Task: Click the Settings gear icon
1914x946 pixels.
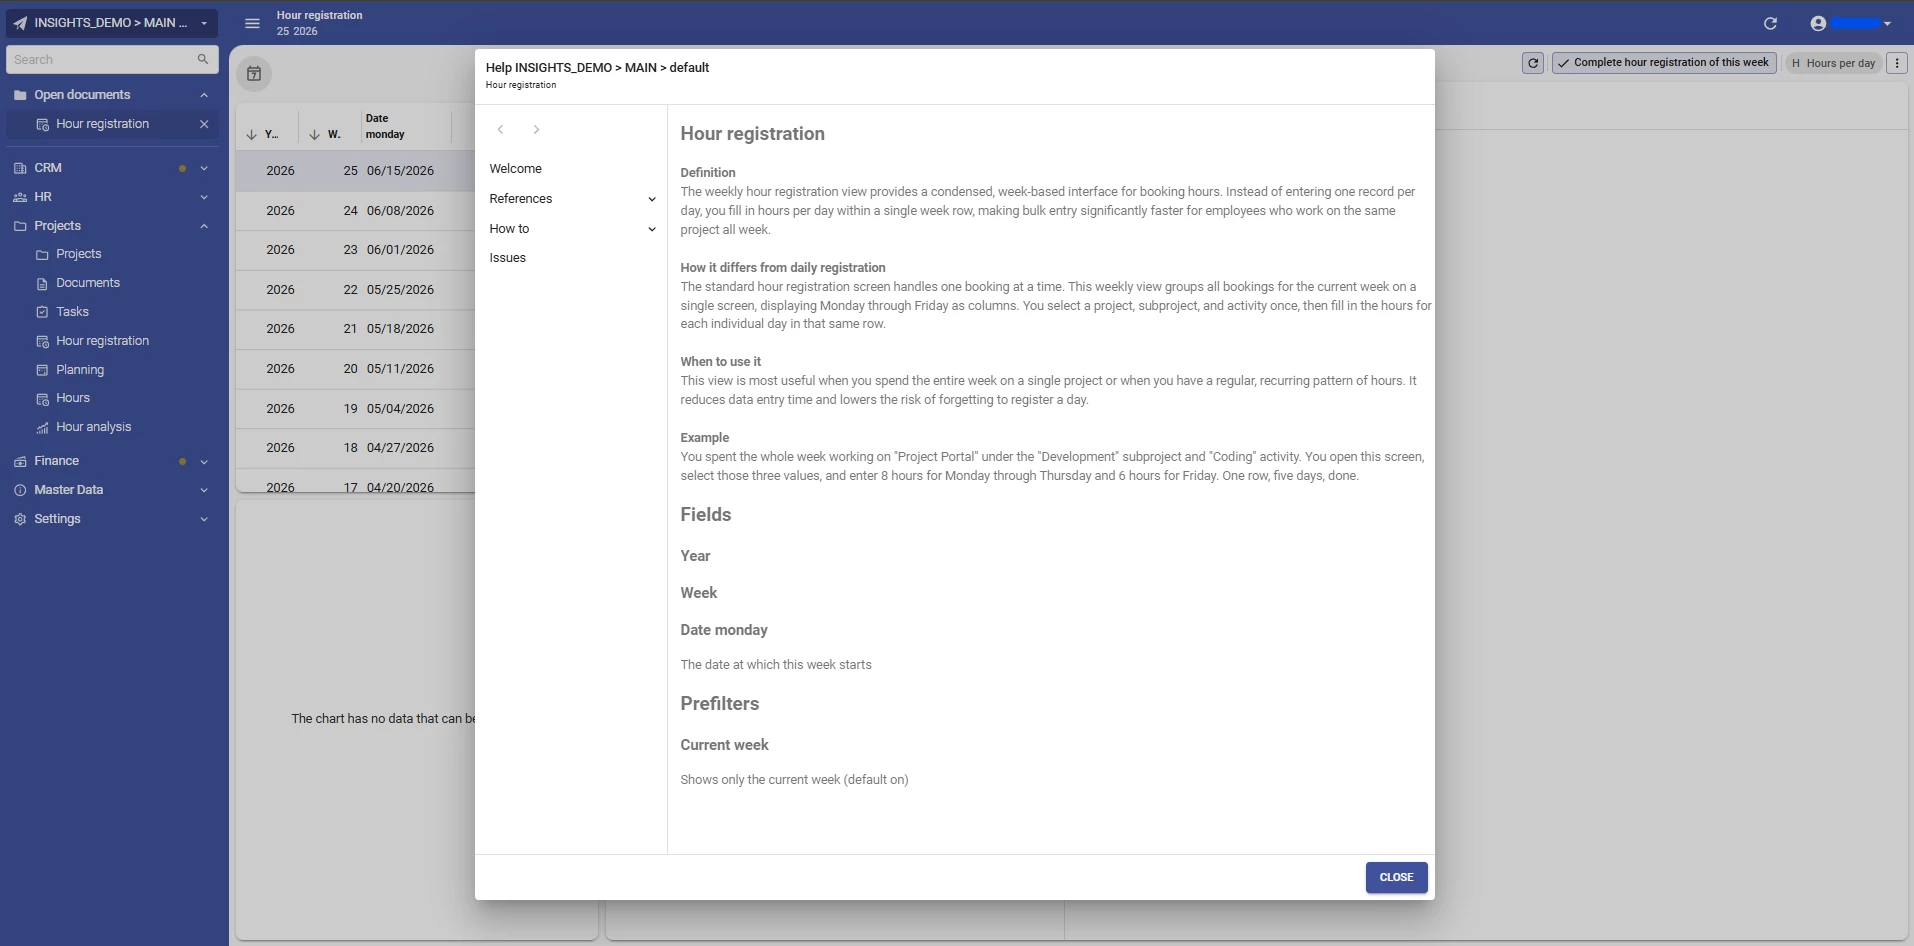Action: (20, 519)
